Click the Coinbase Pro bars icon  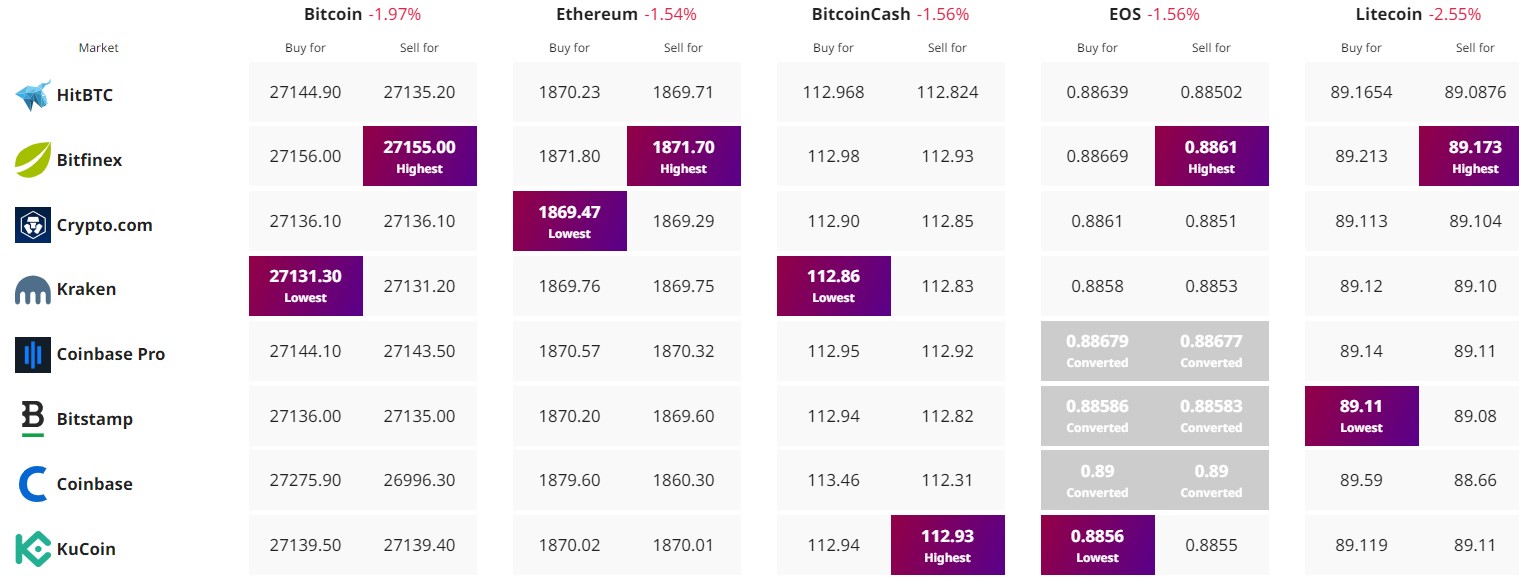click(33, 354)
